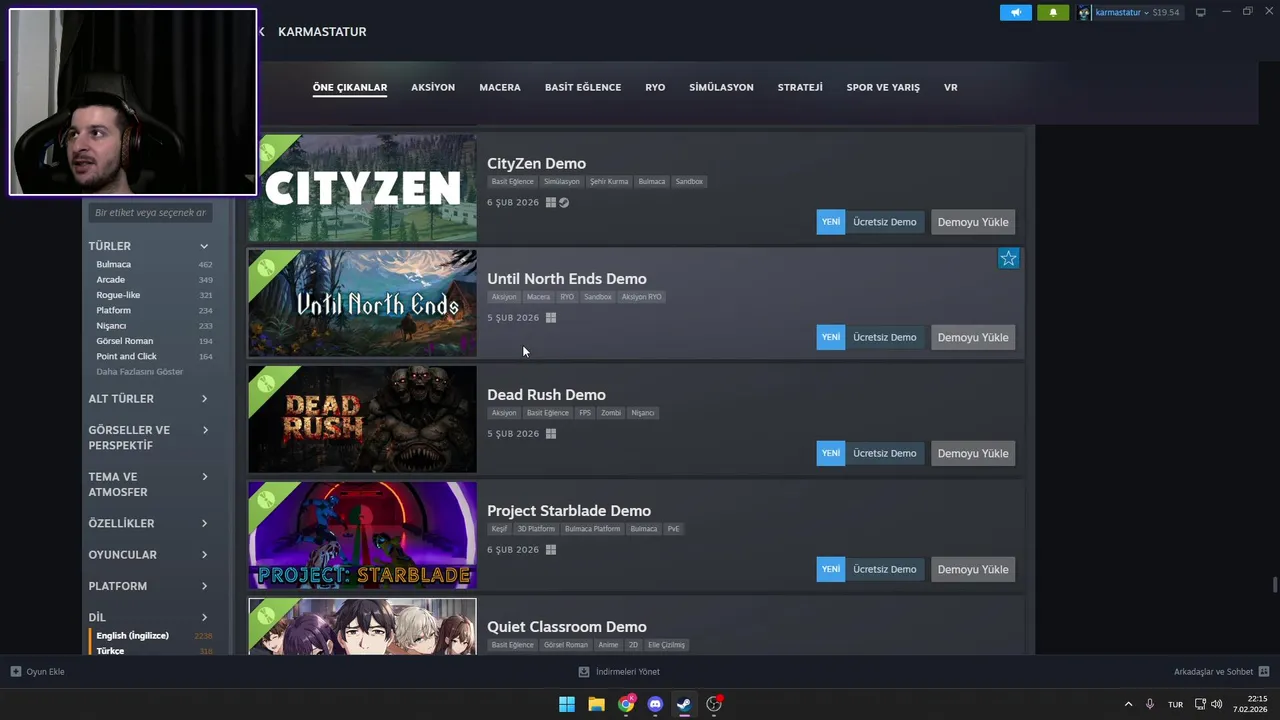
Task: Open the SPOR VE YARIŞ tab
Action: (x=883, y=87)
